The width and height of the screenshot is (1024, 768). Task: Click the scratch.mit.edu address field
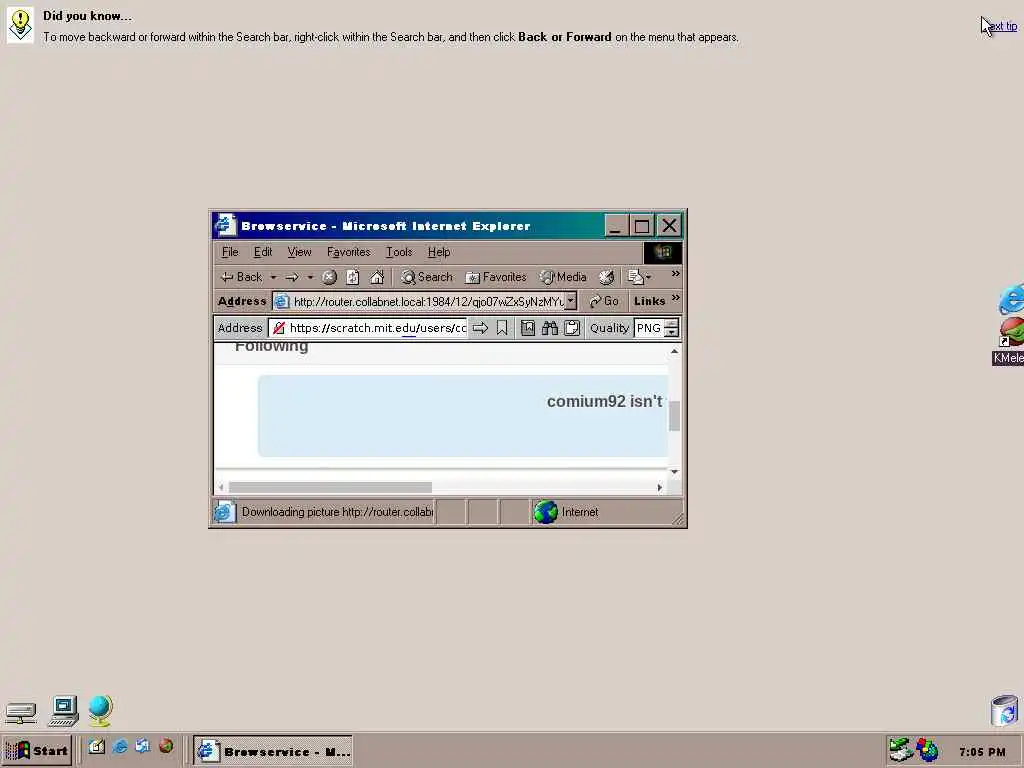pos(368,328)
